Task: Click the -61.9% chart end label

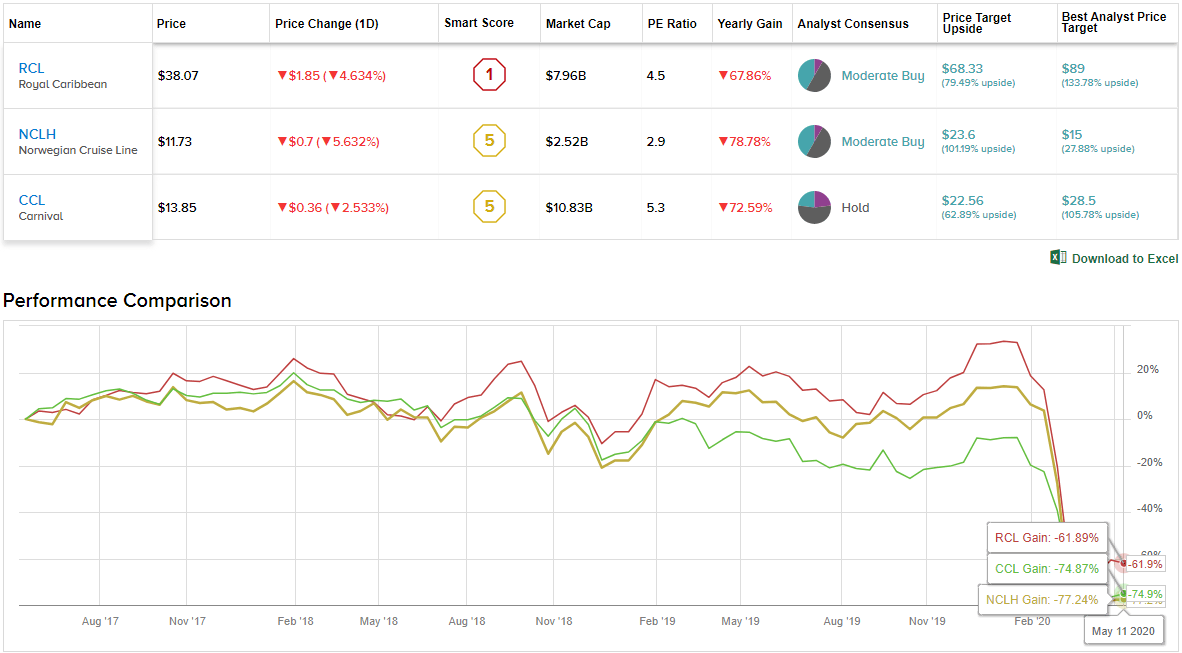Action: [x=1145, y=564]
